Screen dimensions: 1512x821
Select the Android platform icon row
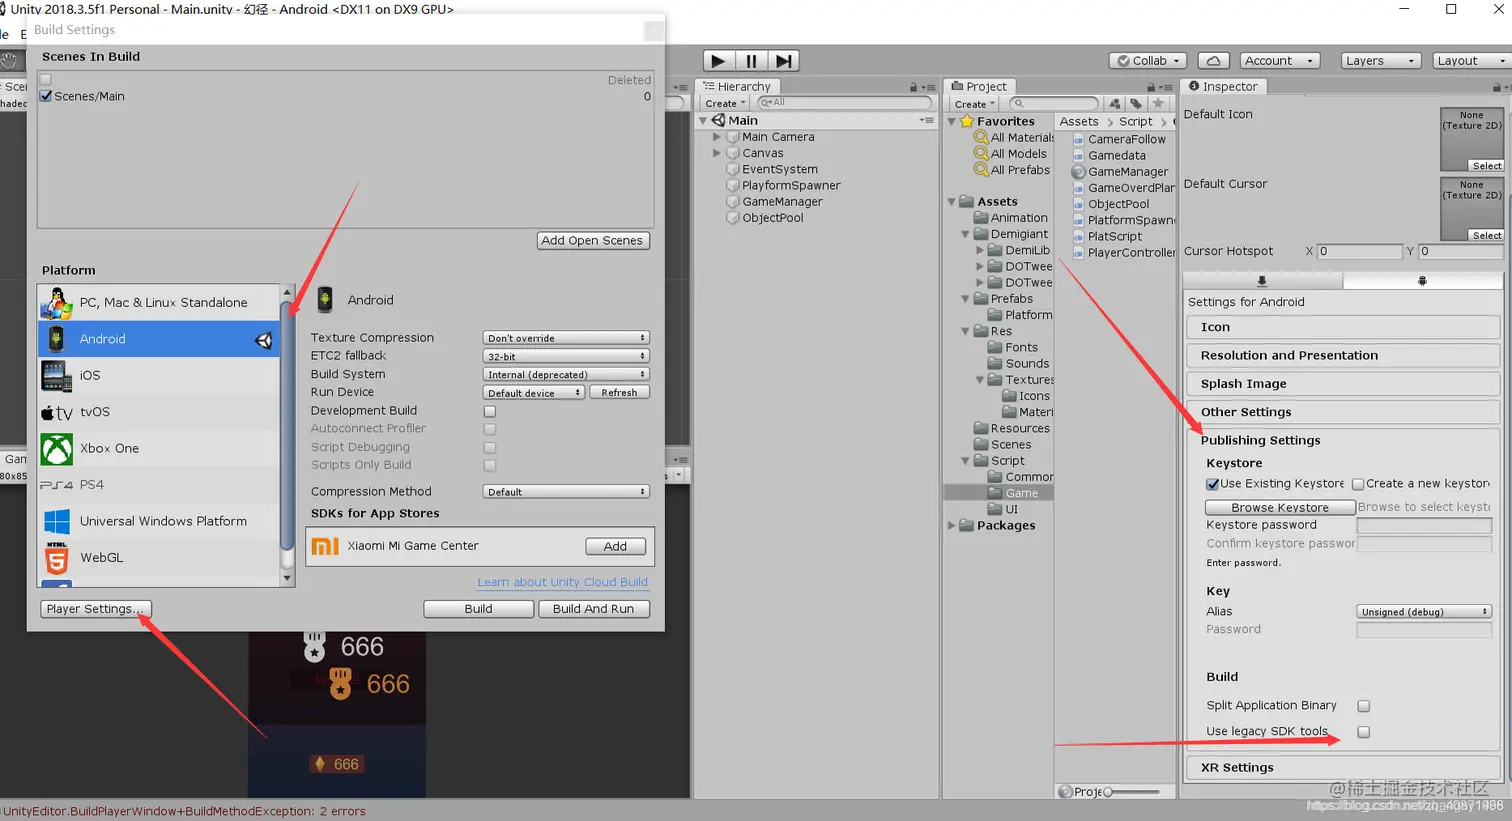pos(159,339)
